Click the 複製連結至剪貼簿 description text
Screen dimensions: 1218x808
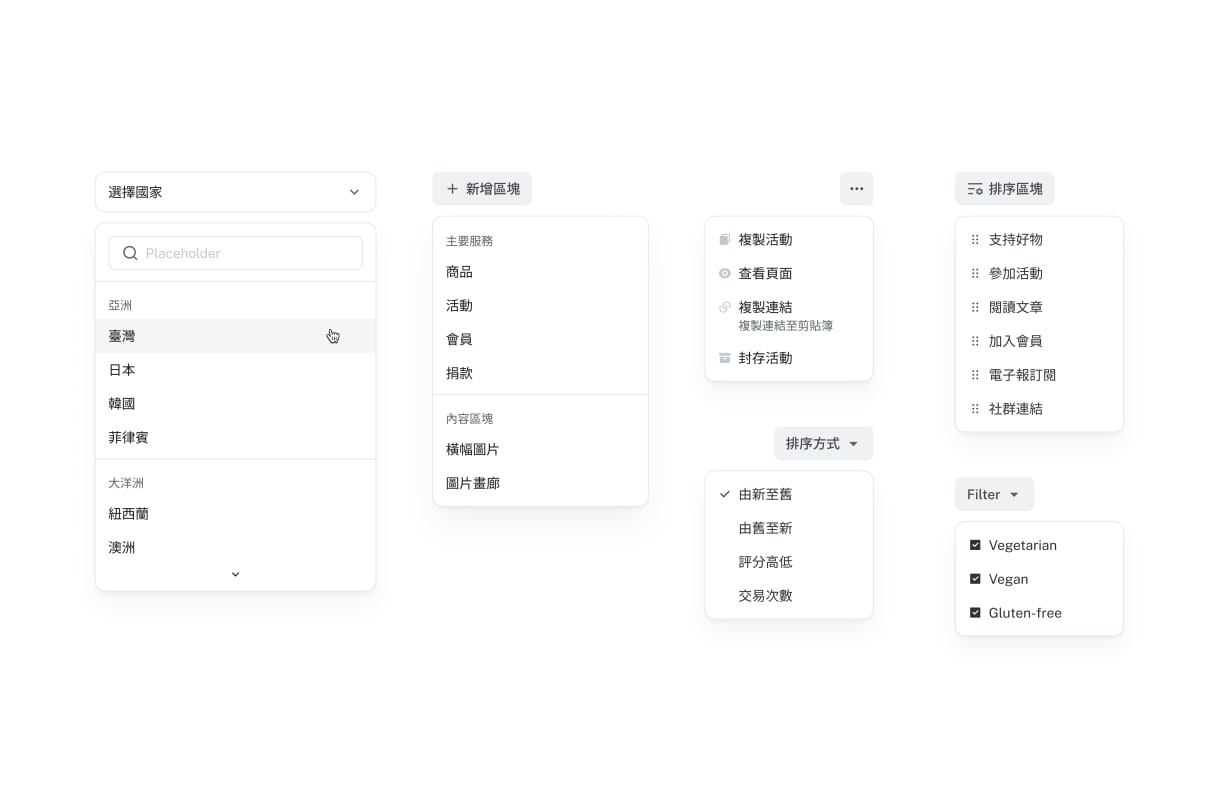(786, 326)
